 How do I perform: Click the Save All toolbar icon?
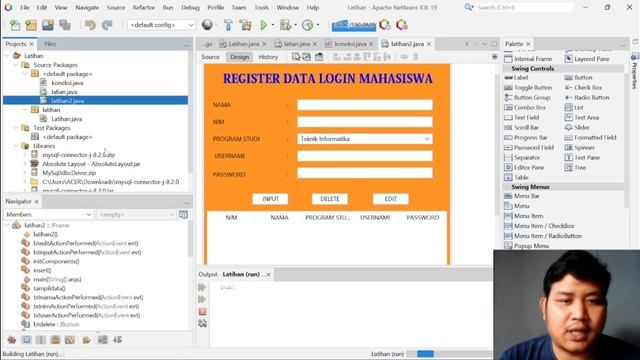65,25
